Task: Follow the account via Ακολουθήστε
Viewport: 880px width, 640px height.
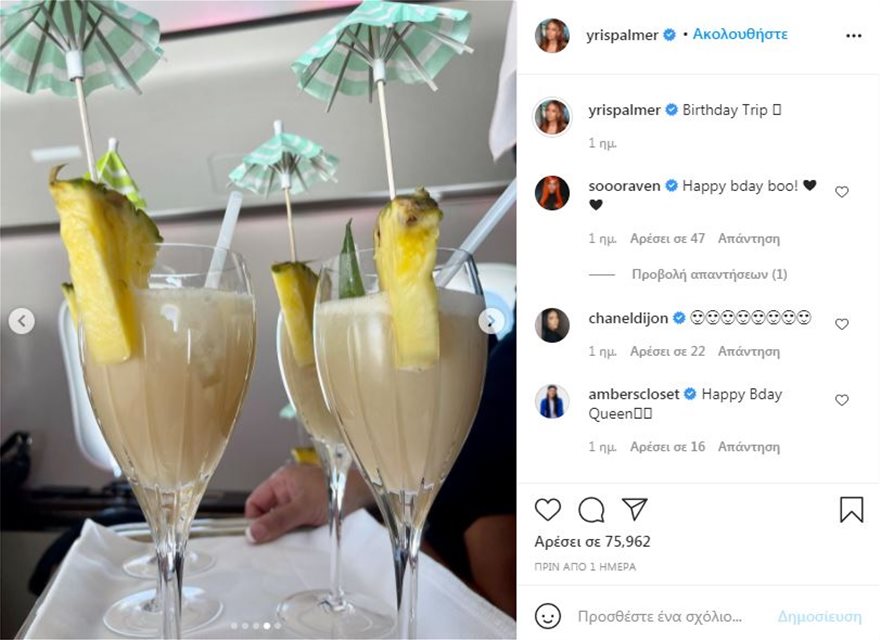Action: (x=740, y=34)
